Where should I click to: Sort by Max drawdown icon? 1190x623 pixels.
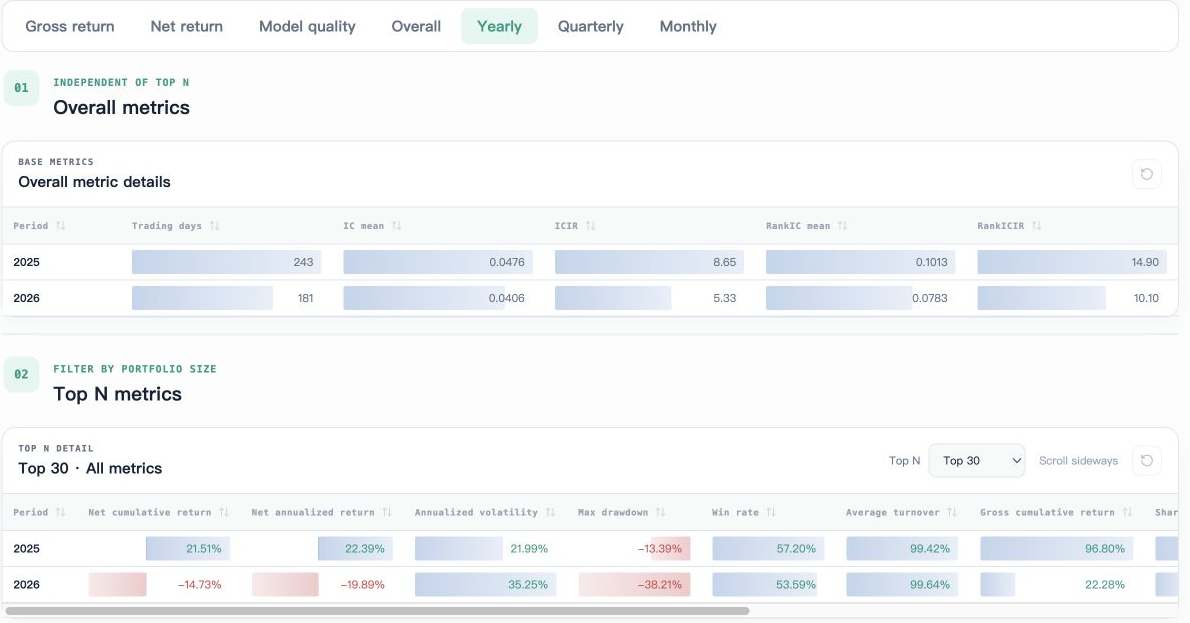point(661,513)
